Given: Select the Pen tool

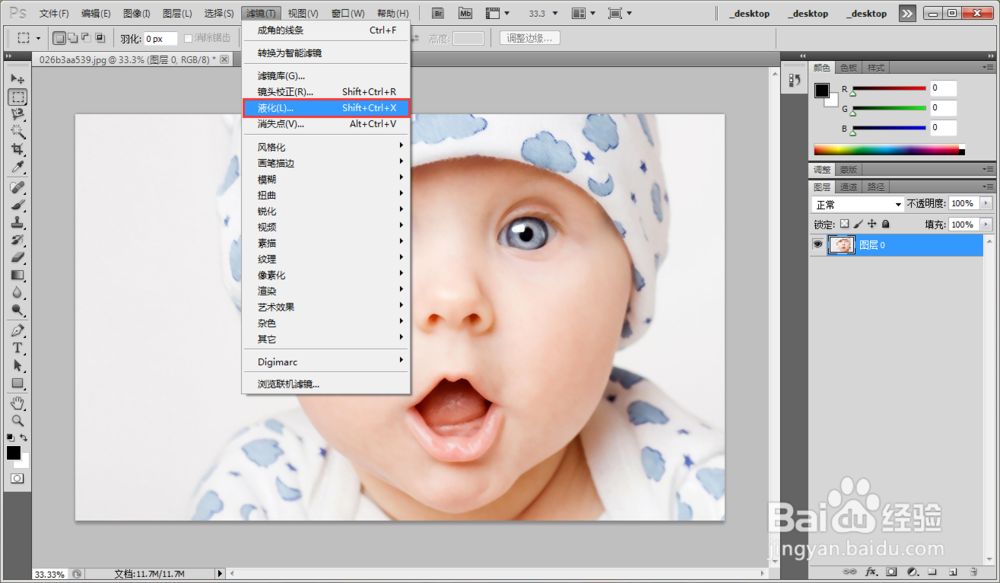Looking at the screenshot, I should [17, 330].
